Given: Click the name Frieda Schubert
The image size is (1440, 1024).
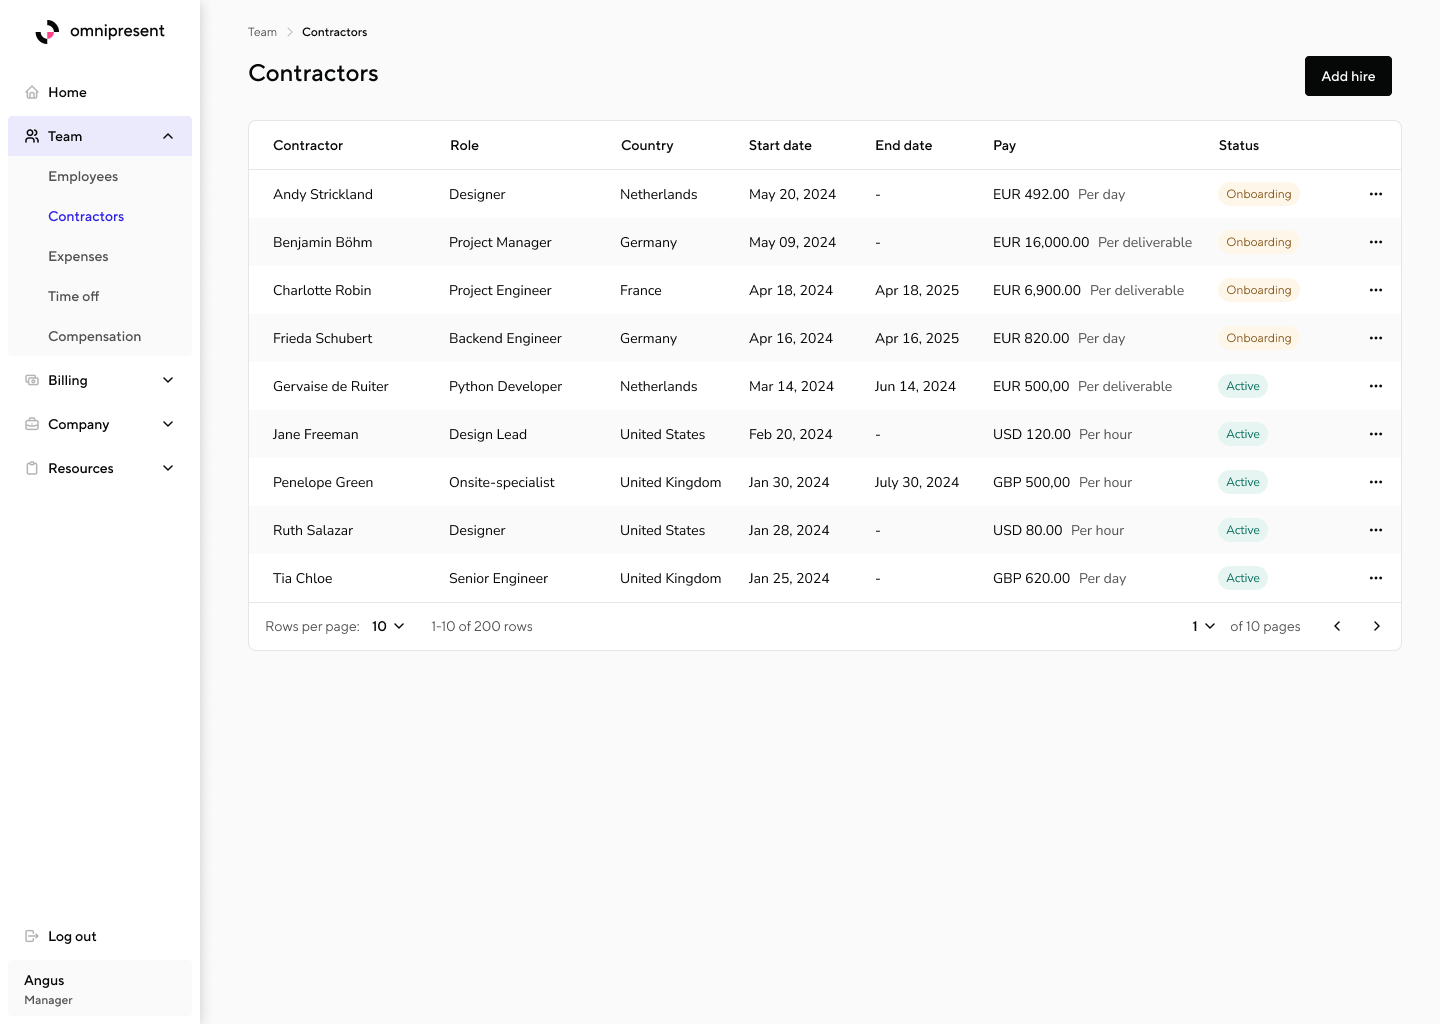Looking at the screenshot, I should (x=322, y=338).
